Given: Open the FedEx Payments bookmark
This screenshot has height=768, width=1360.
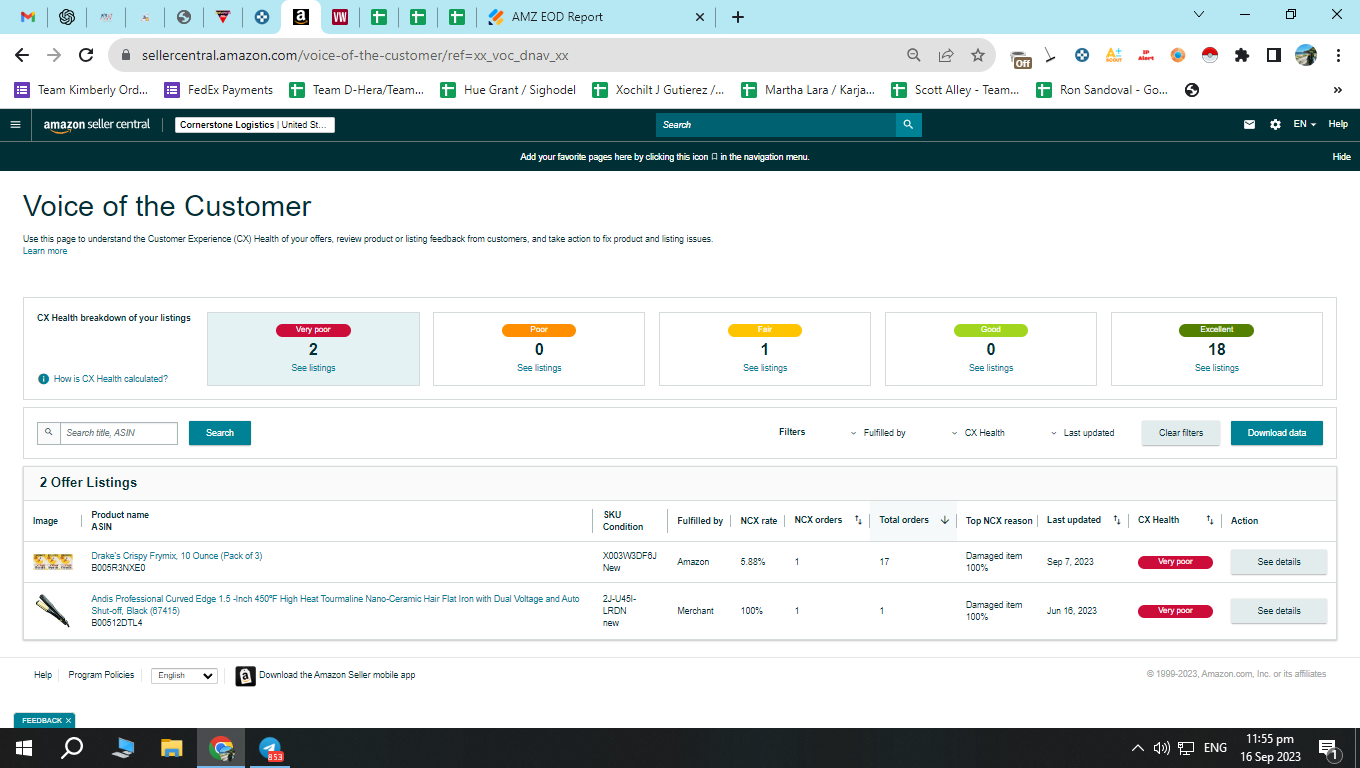Looking at the screenshot, I should 219,90.
